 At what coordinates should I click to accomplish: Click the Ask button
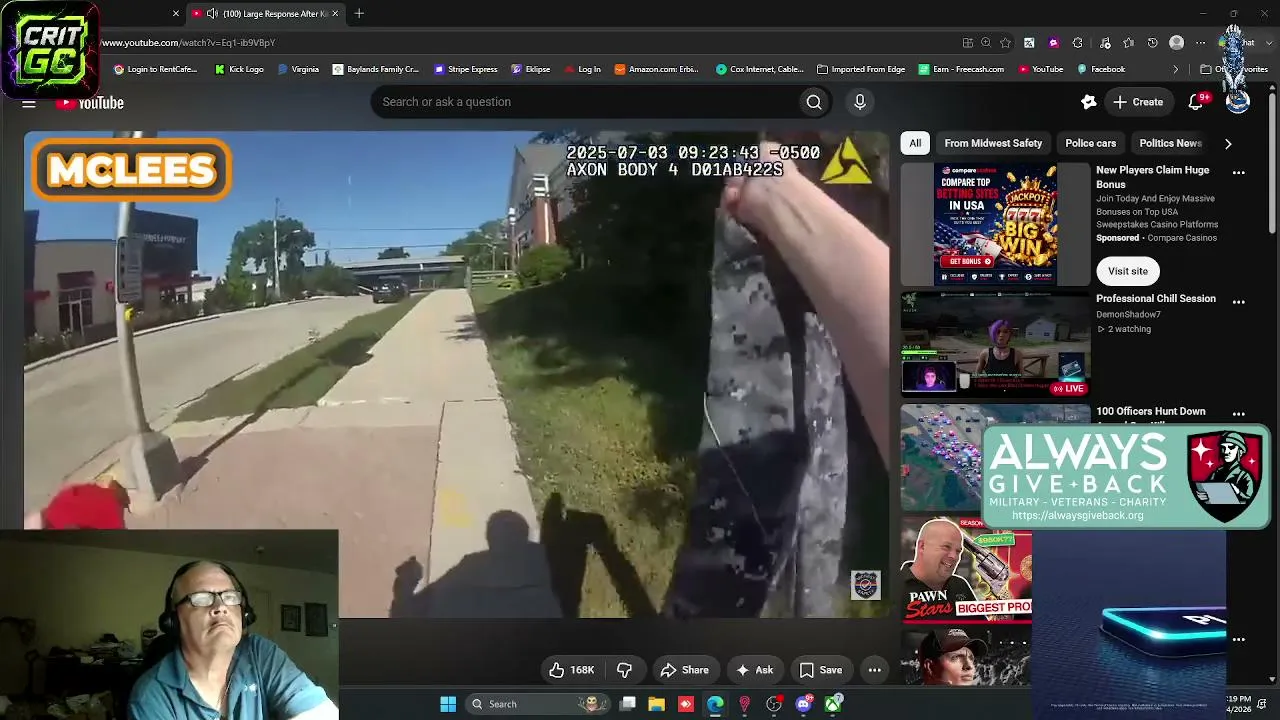click(x=754, y=670)
